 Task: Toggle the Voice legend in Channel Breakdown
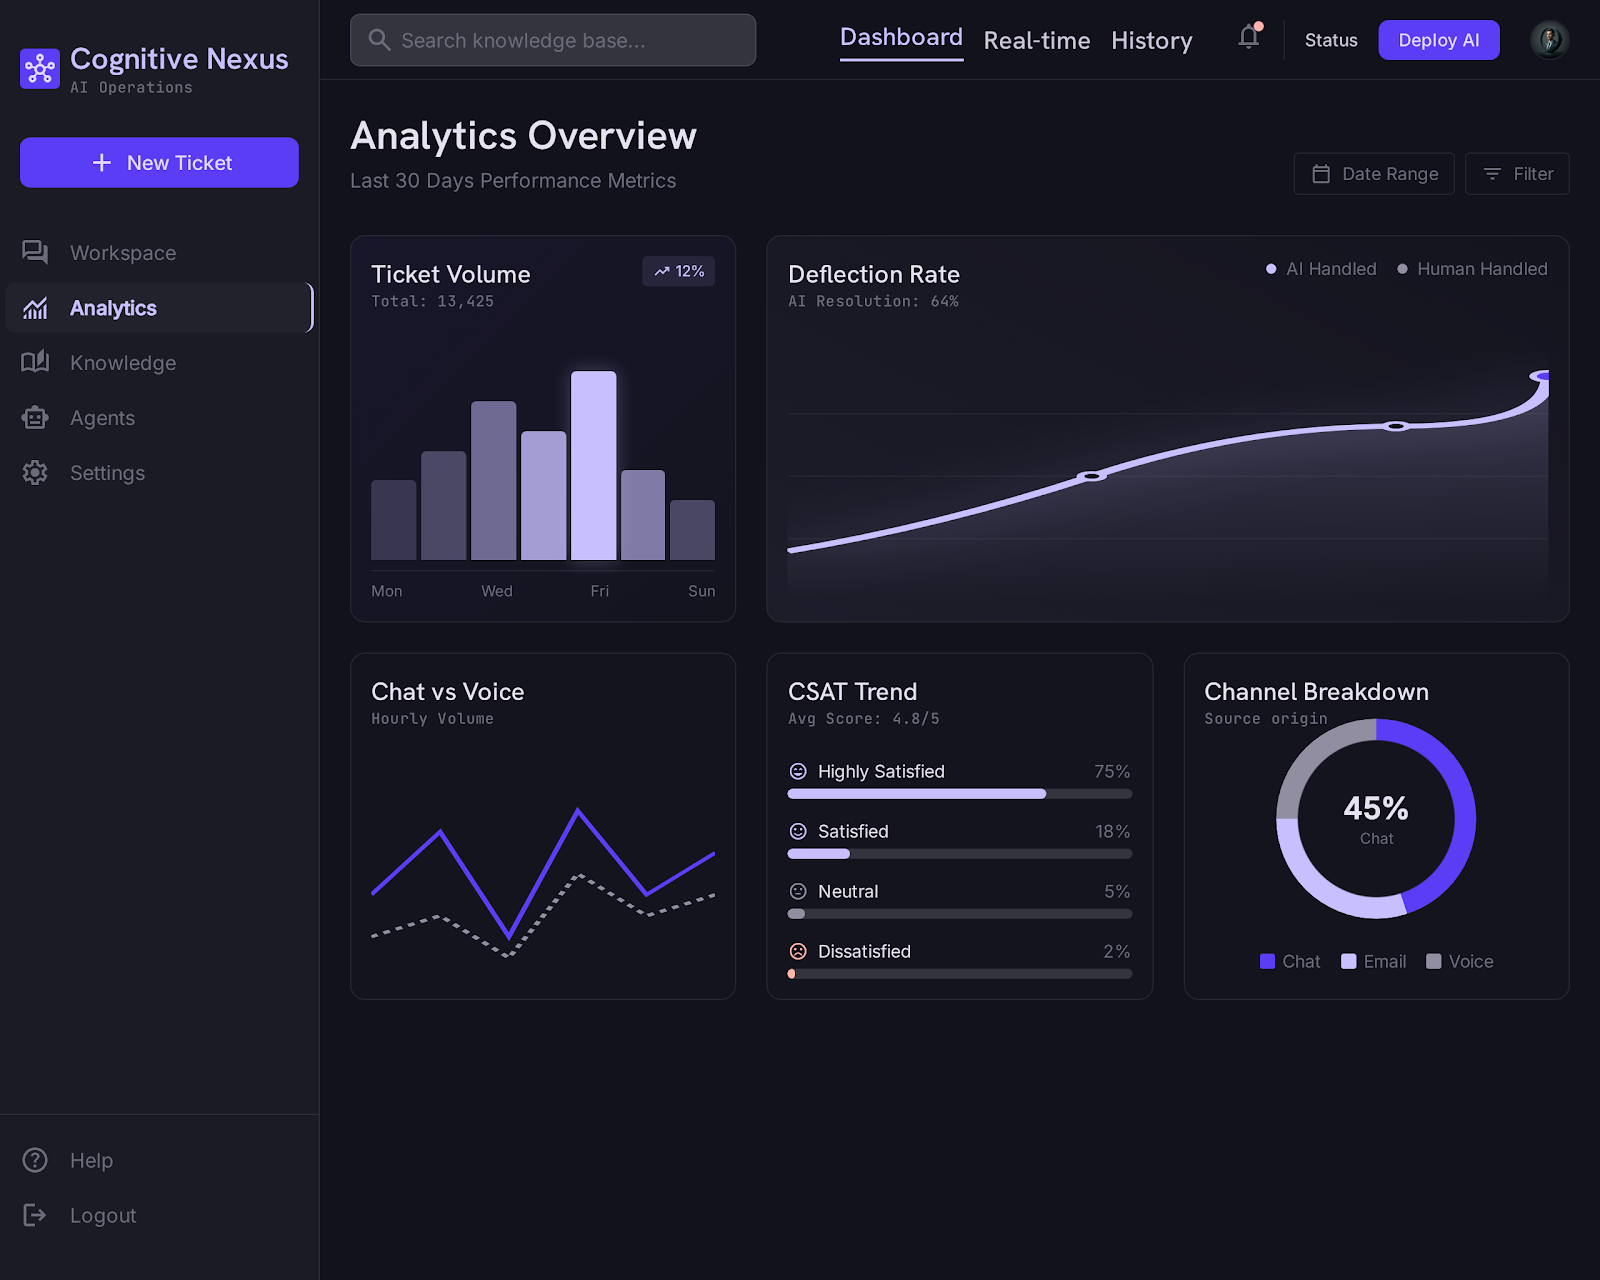click(1459, 961)
